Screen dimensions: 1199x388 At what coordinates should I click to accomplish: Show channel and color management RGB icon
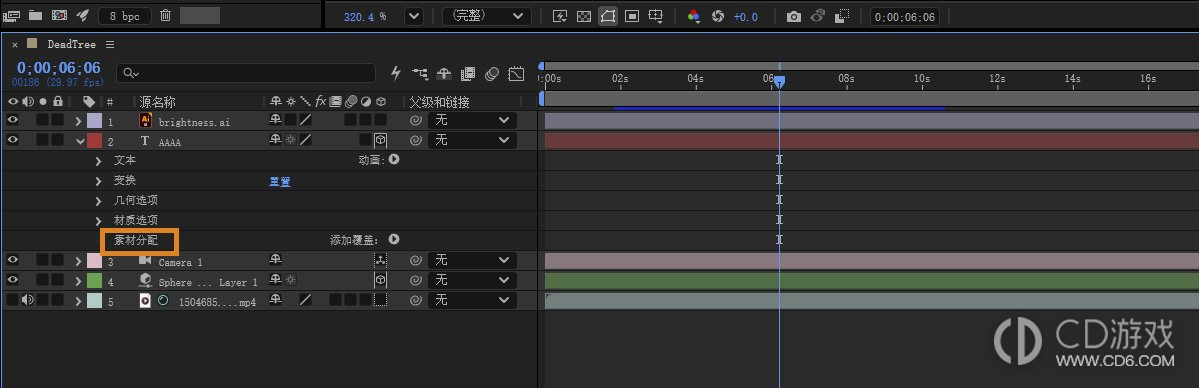(x=694, y=16)
